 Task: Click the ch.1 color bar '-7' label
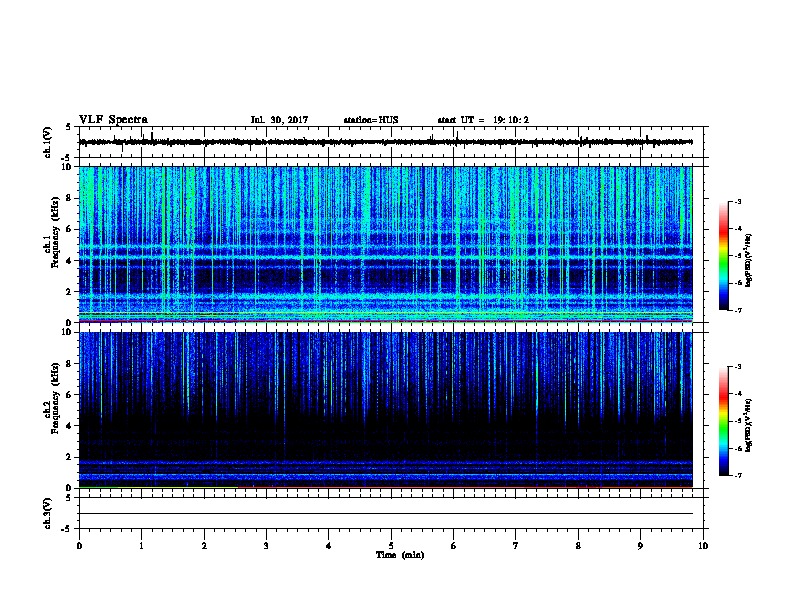737,310
